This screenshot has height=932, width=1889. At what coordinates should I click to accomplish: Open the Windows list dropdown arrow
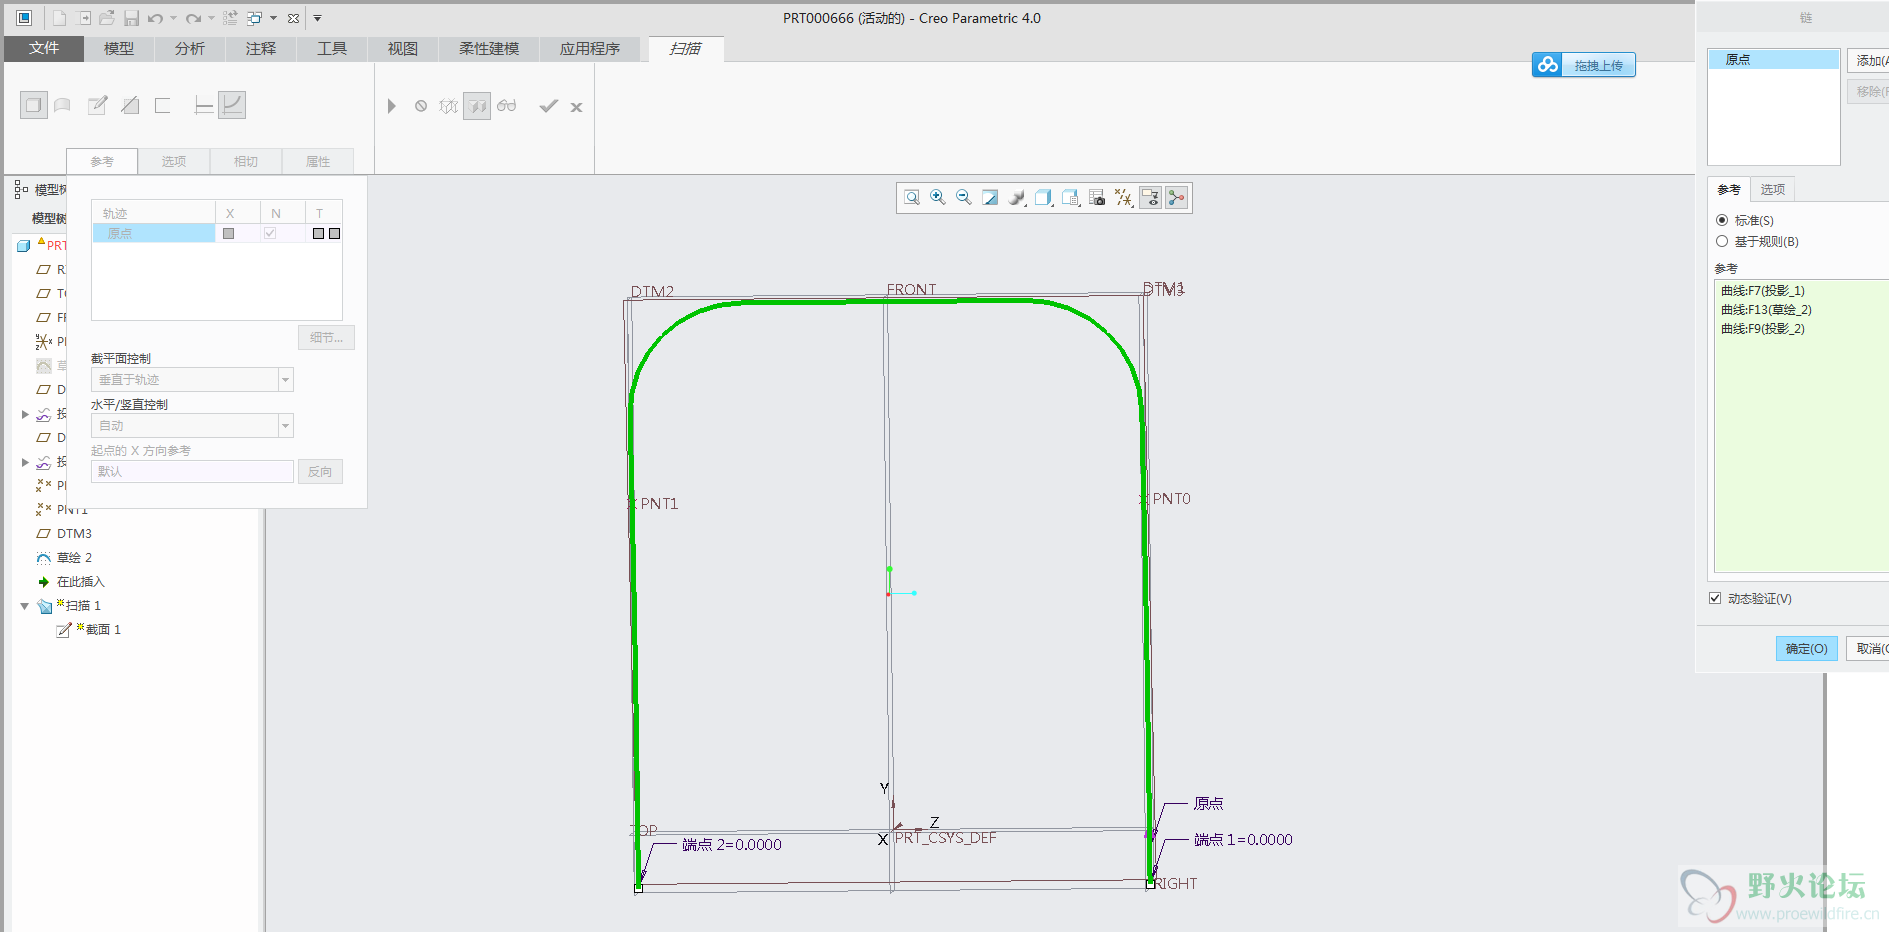(x=273, y=18)
